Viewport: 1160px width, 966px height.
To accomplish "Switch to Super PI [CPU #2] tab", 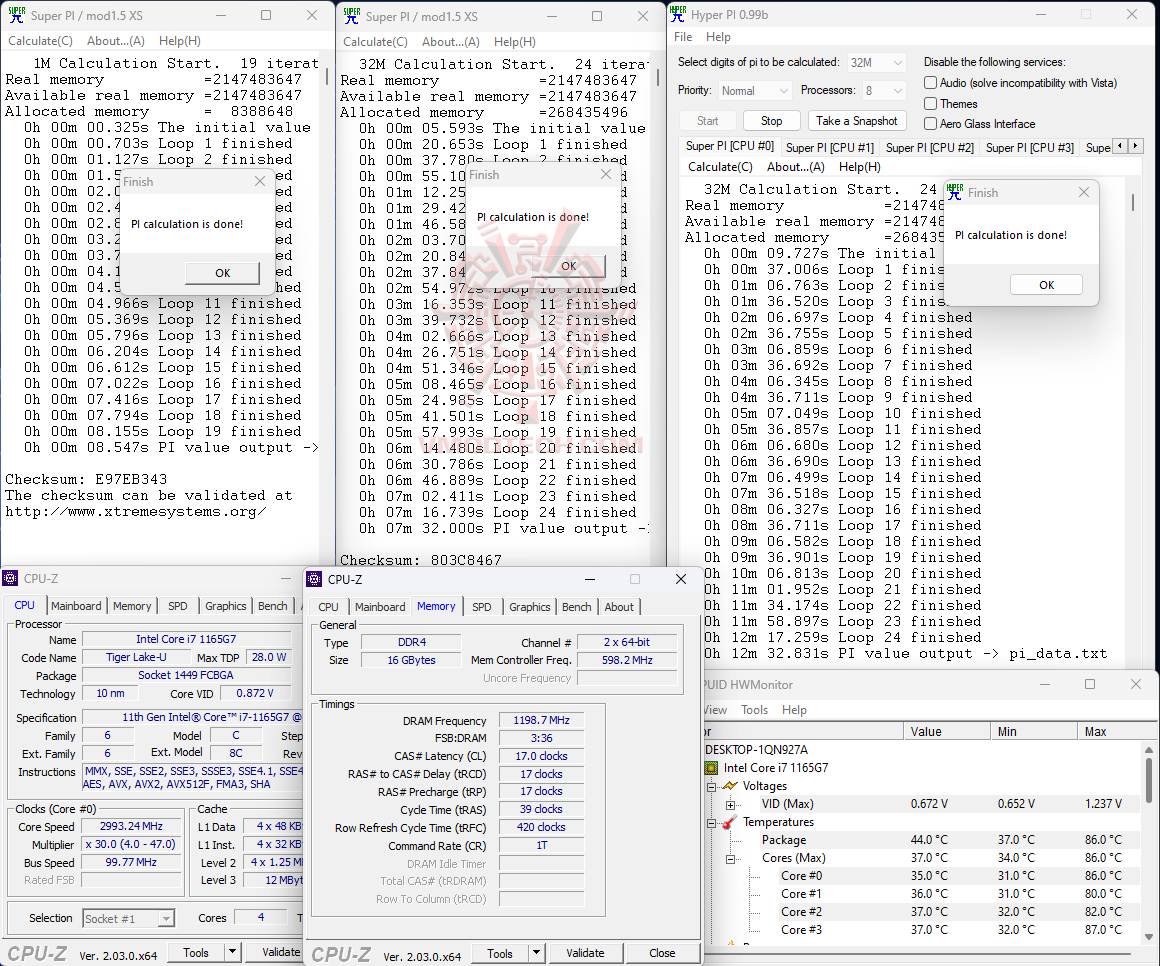I will tap(929, 148).
